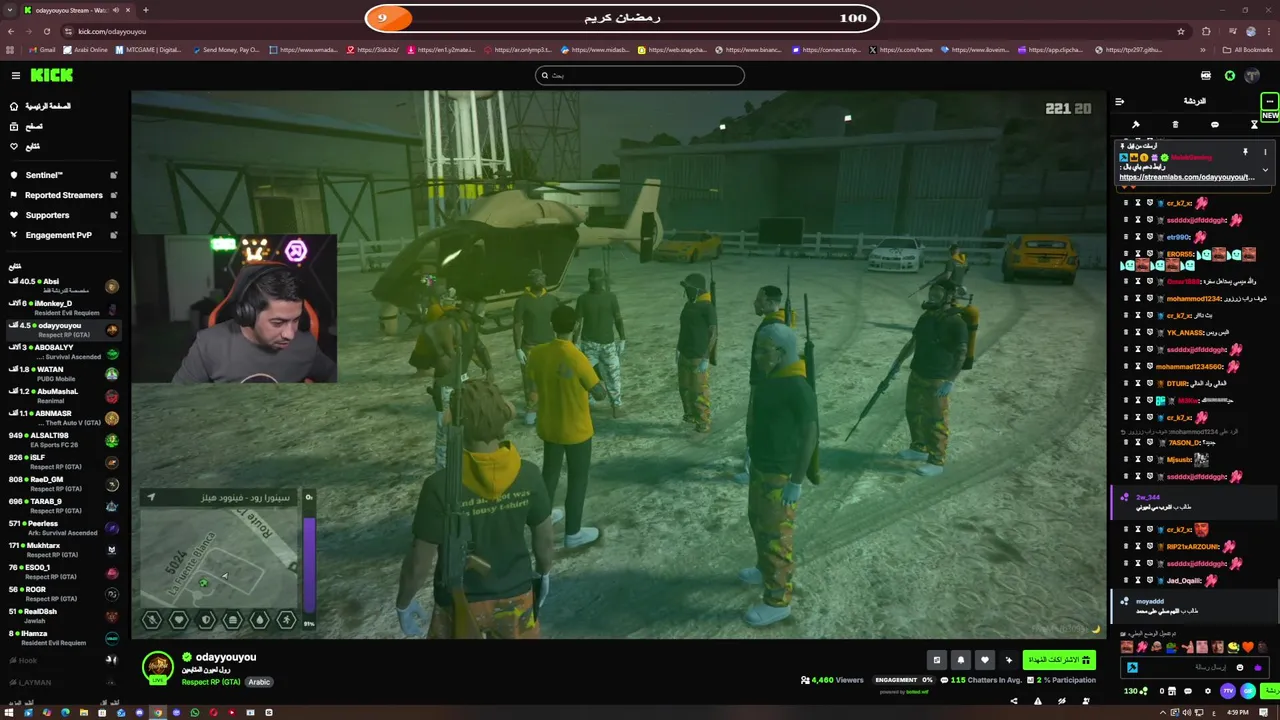Open the All Bookmarks folder
Image resolution: width=1280 pixels, height=720 pixels.
tap(1248, 50)
